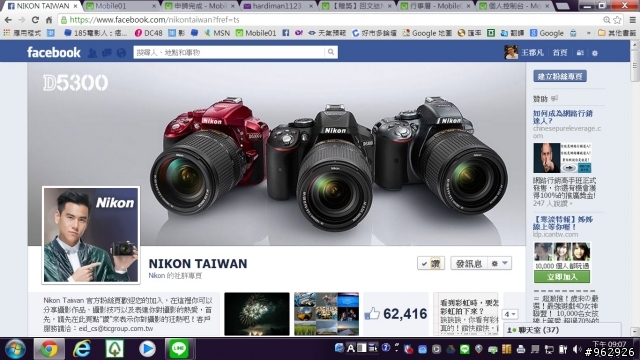
Task: Expand the tabs count dropdown showing 4
Action: tap(510, 314)
